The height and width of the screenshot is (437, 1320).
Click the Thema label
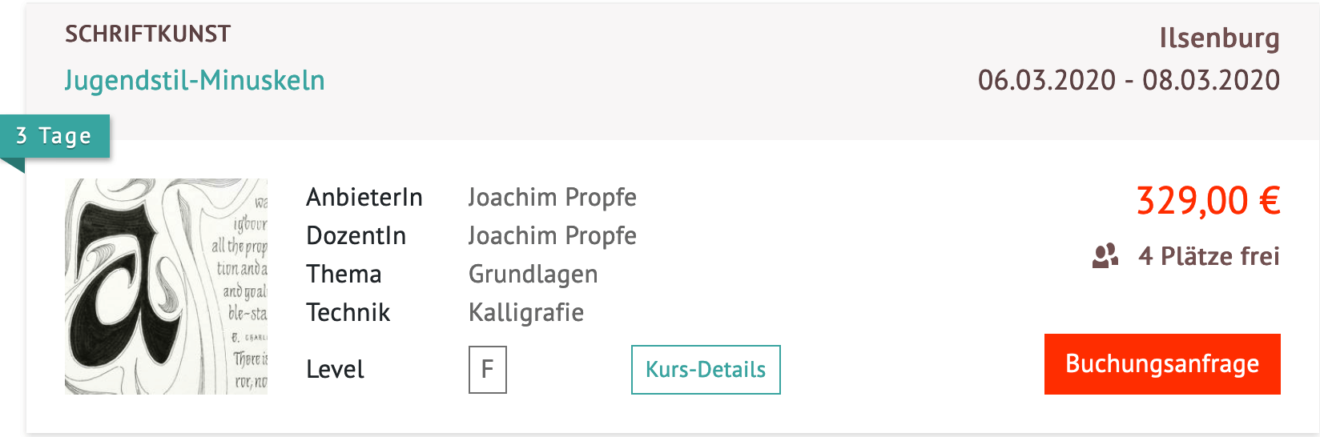[x=344, y=274]
